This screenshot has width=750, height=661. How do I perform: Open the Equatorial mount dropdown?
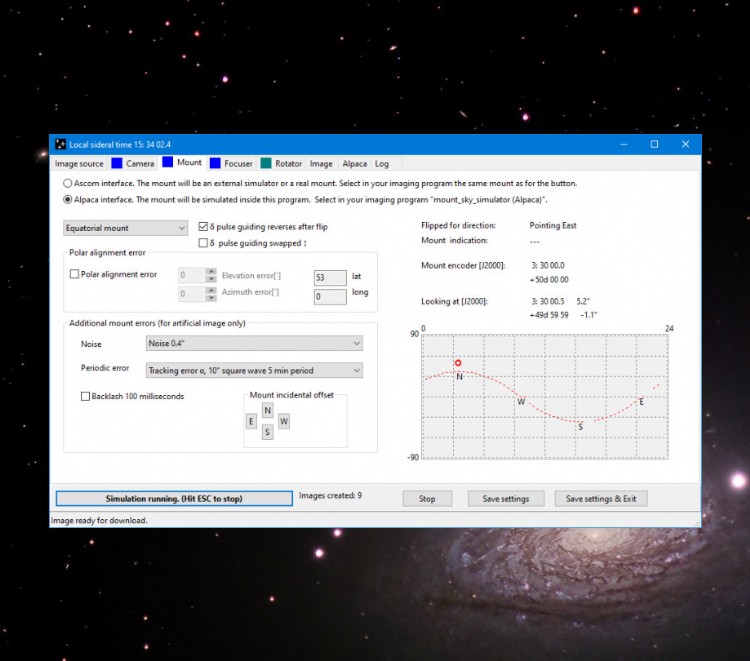point(125,228)
